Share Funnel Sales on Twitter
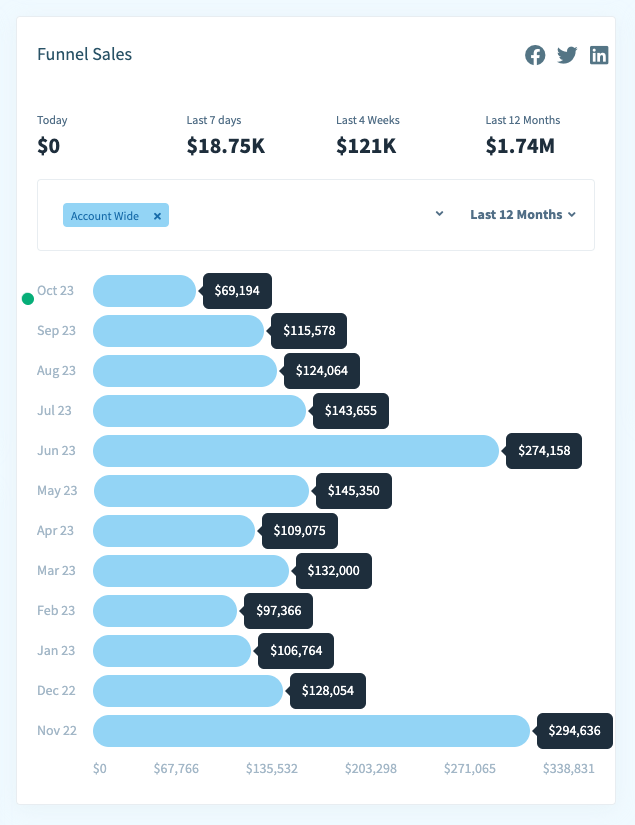 pos(567,56)
